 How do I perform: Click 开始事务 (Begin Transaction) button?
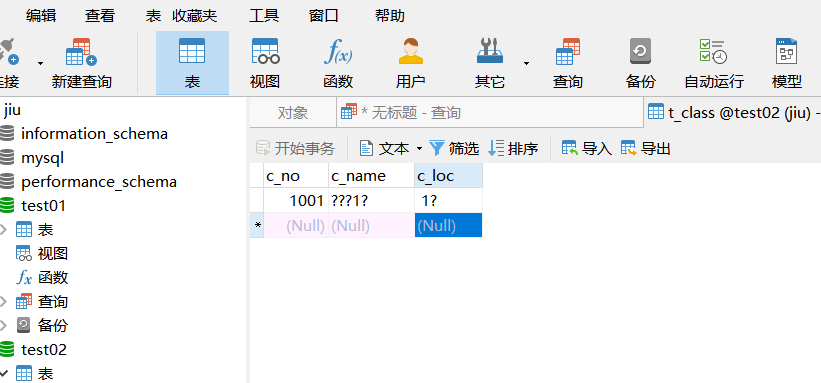295,149
